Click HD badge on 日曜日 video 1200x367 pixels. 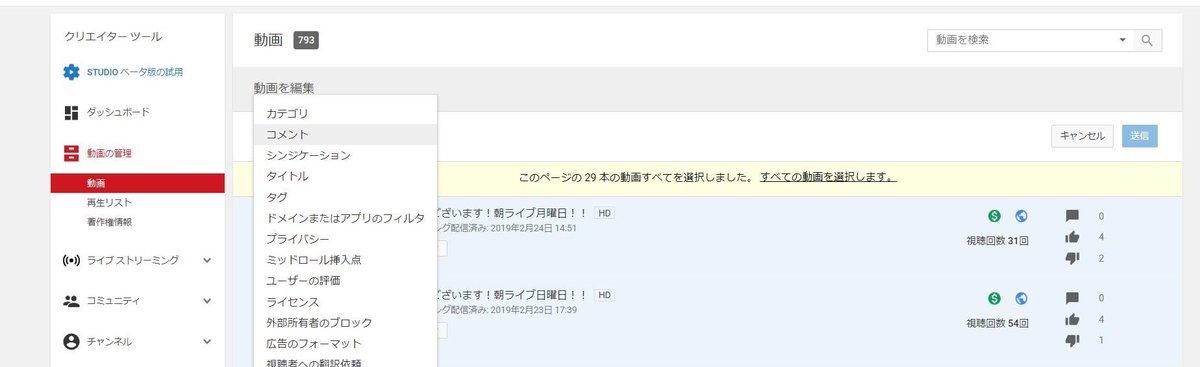tap(603, 296)
